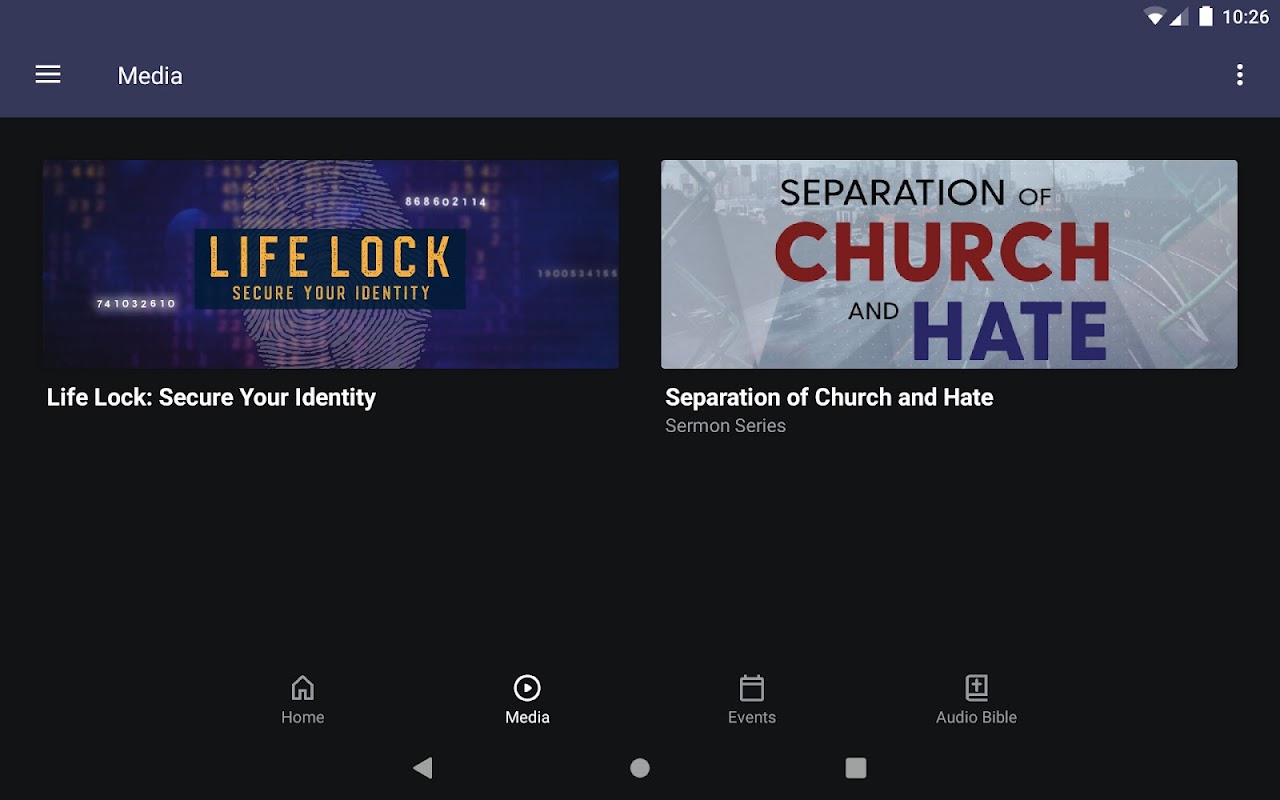Select the 'Life Lock: Secure Your Identity' title
Screen dimensions: 1280x800
click(x=212, y=397)
